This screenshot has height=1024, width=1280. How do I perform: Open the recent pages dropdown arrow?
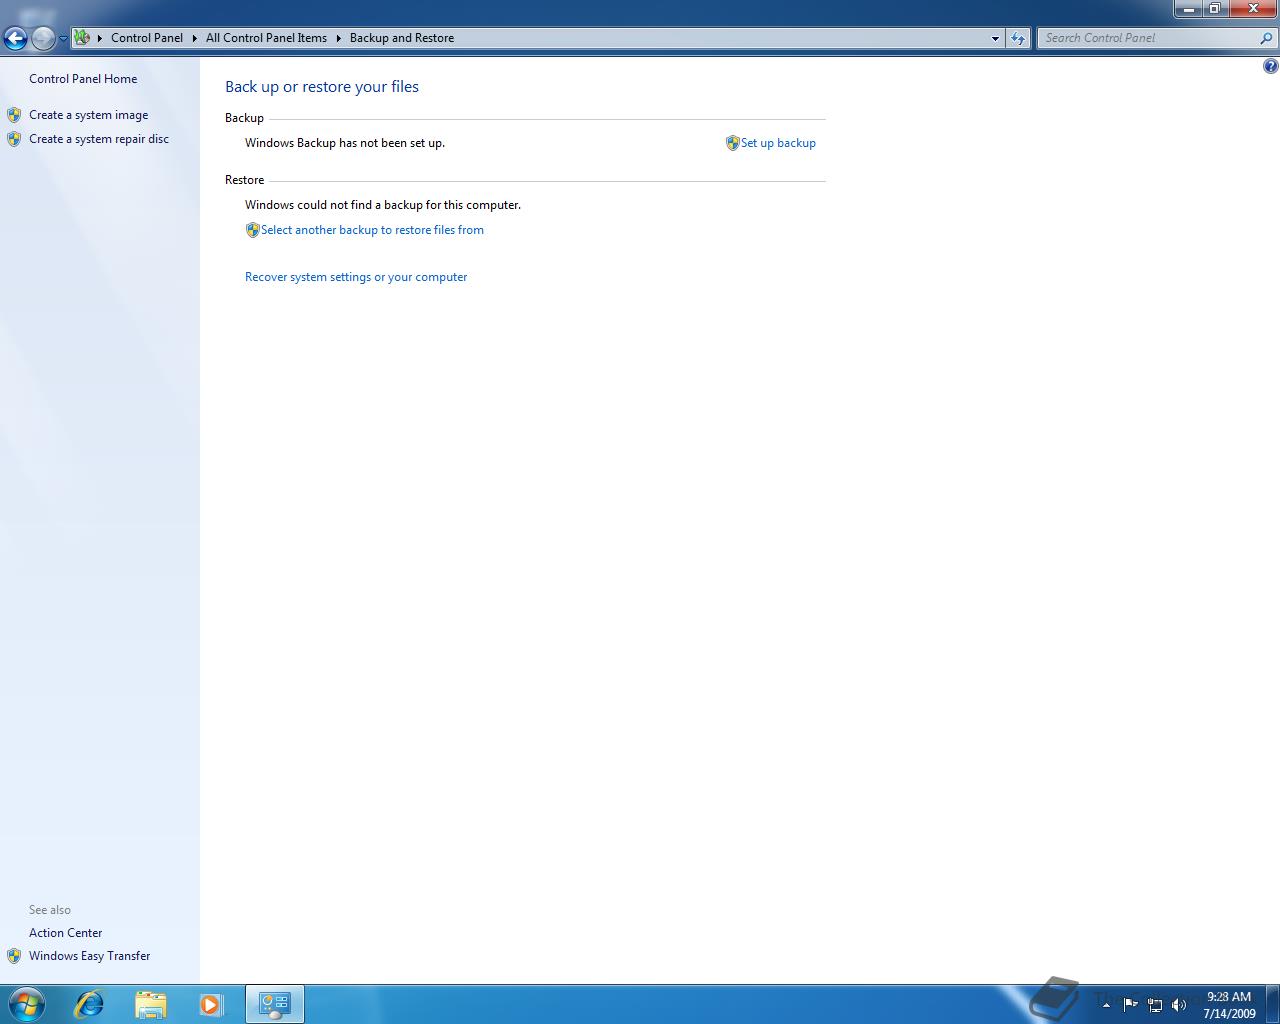[x=63, y=39]
